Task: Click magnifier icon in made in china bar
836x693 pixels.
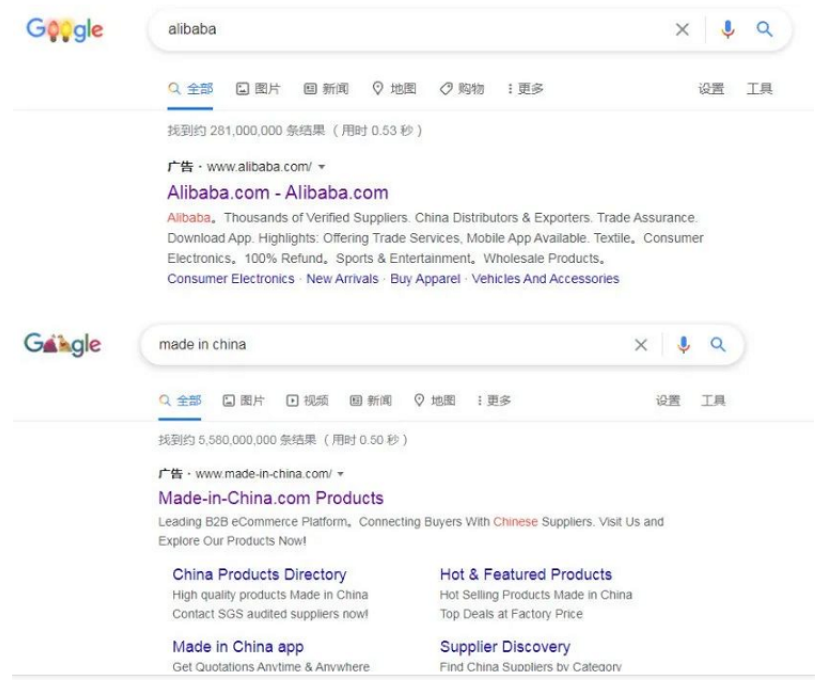Action: coord(718,344)
